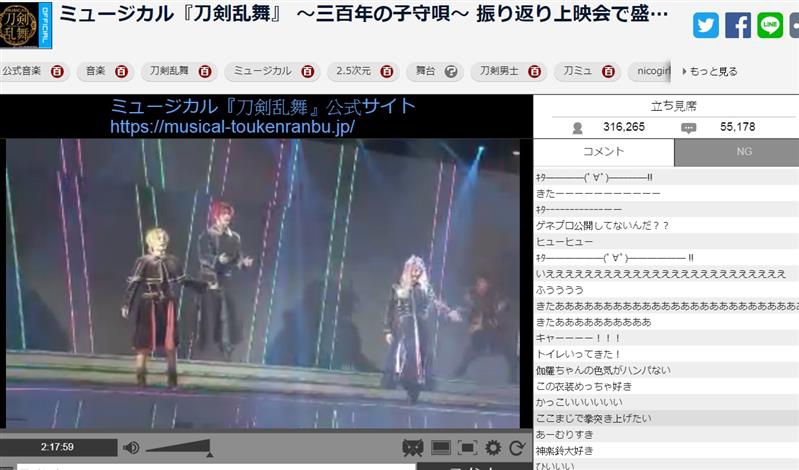This screenshot has width=799, height=470.
Task: Open dictionary icon beside 刀ミュ tag
Action: 608,71
